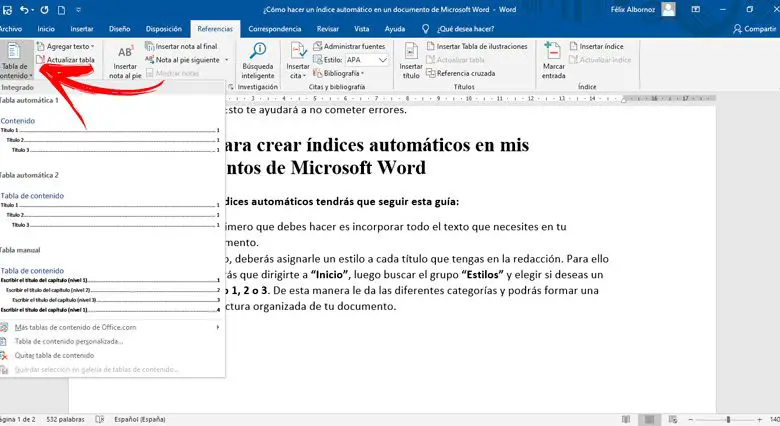Click Referencia cruzada
Viewport: 780px width, 426px height.
[461, 73]
